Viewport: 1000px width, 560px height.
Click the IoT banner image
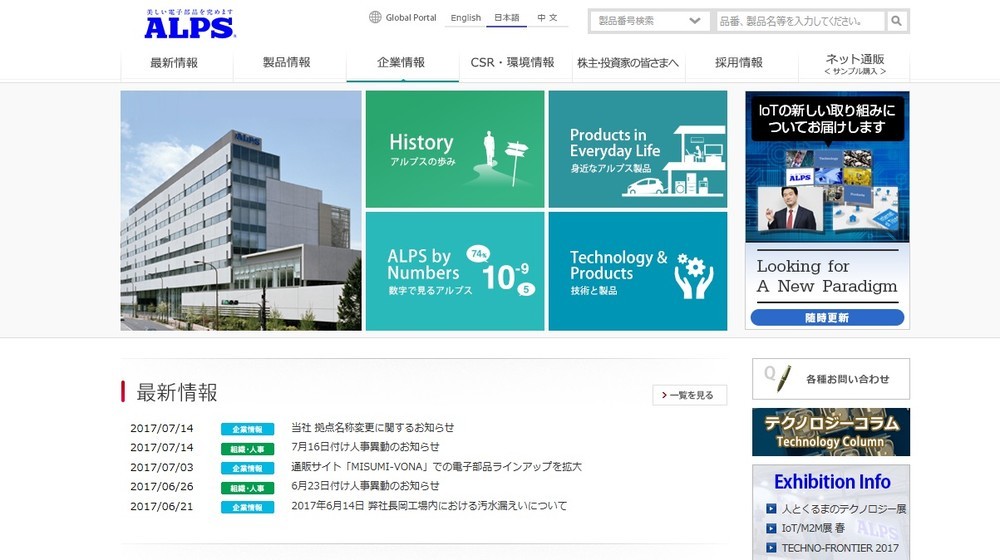point(827,167)
